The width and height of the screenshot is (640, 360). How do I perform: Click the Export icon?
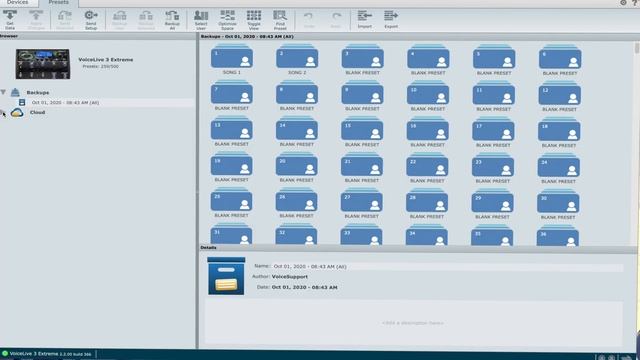click(391, 20)
